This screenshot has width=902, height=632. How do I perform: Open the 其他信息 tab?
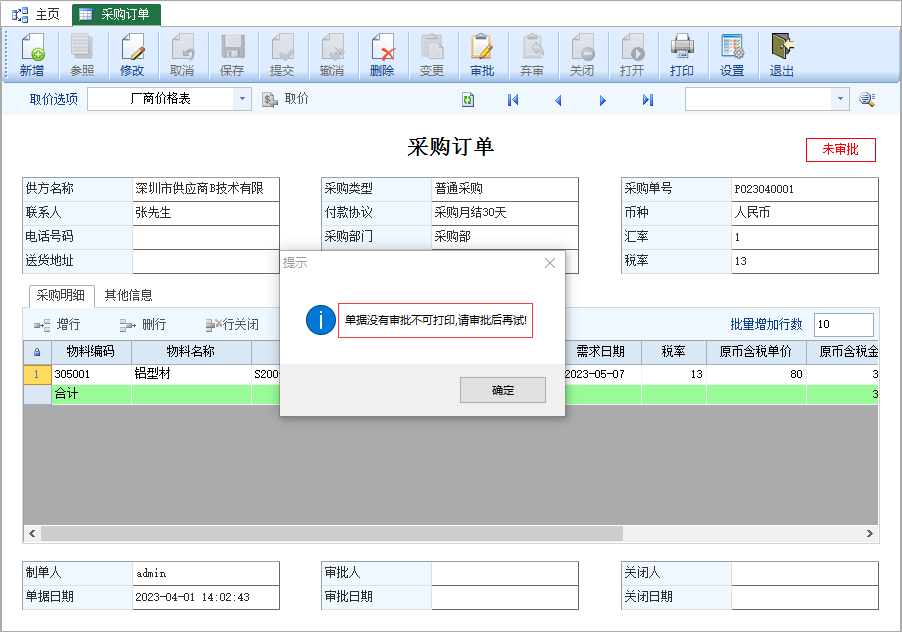point(128,296)
